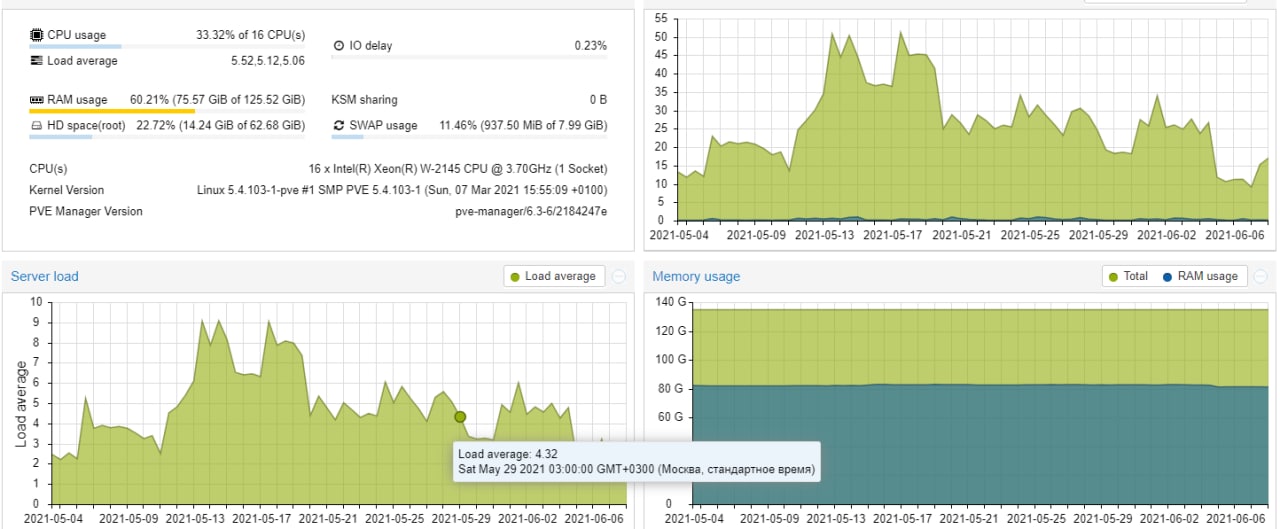Viewport: 1280px width, 529px height.
Task: Click the CPU usage progress bar
Action: point(75,46)
